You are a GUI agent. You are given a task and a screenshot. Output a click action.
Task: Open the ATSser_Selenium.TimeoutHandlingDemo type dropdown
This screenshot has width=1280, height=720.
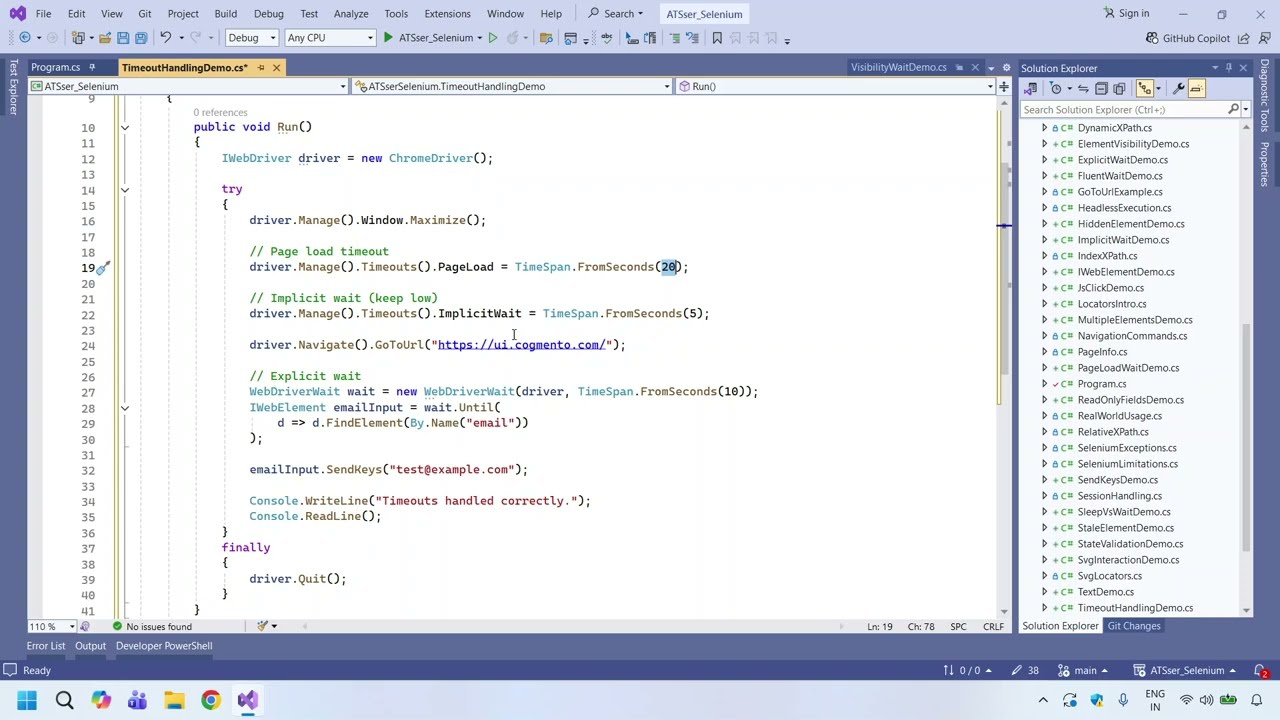point(511,86)
